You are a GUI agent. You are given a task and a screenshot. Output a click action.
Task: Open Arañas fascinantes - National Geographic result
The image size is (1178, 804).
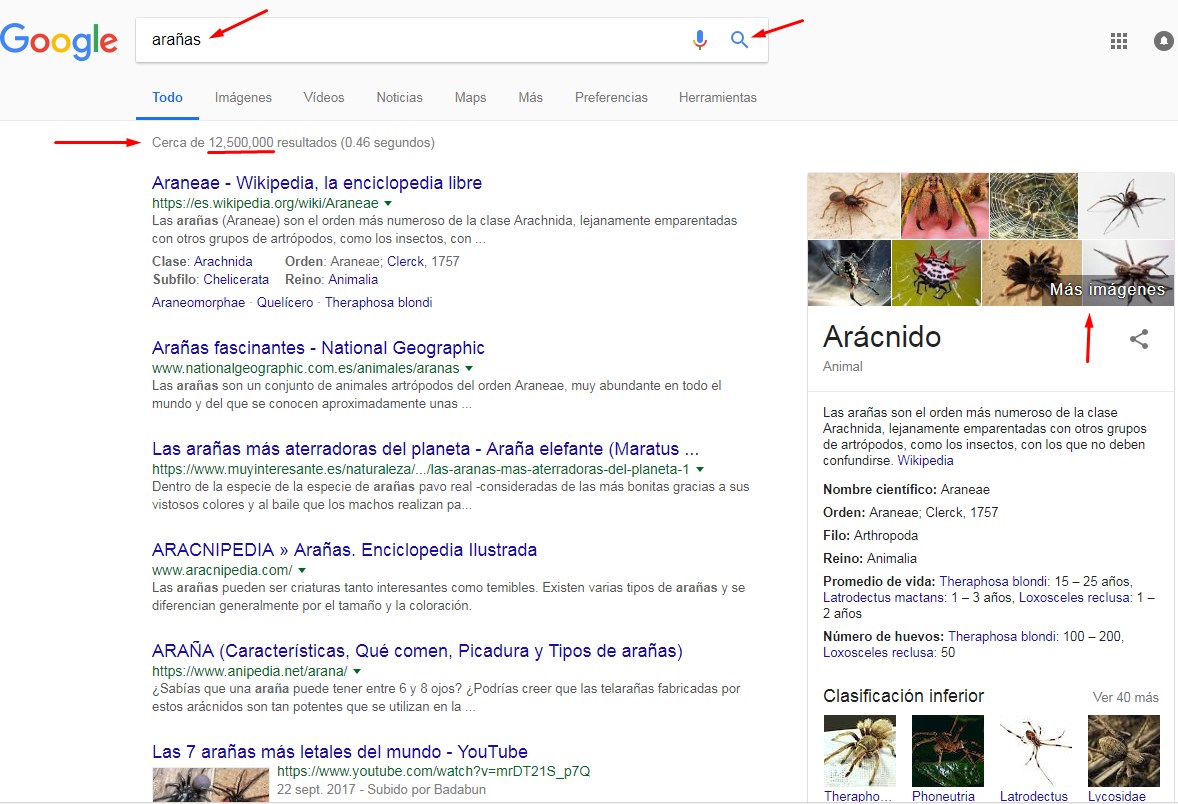(x=318, y=348)
